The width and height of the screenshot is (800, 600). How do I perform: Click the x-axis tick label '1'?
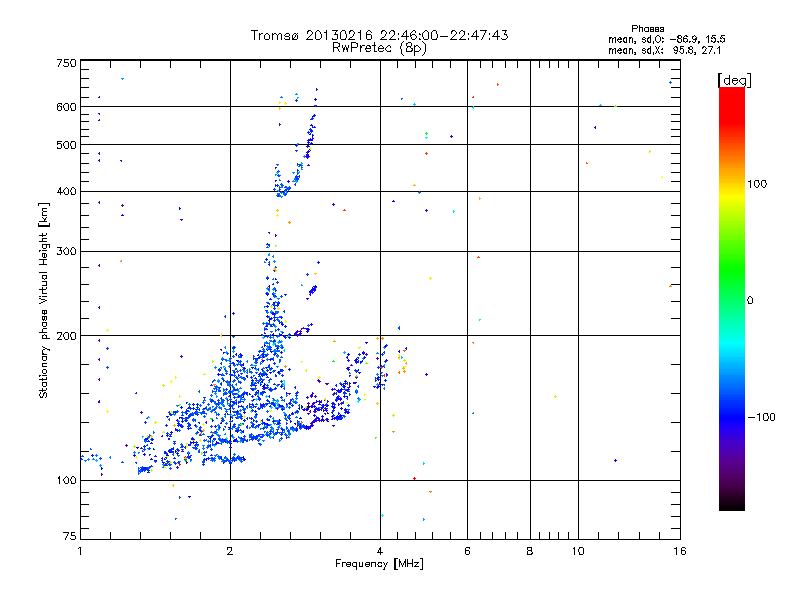tap(80, 551)
